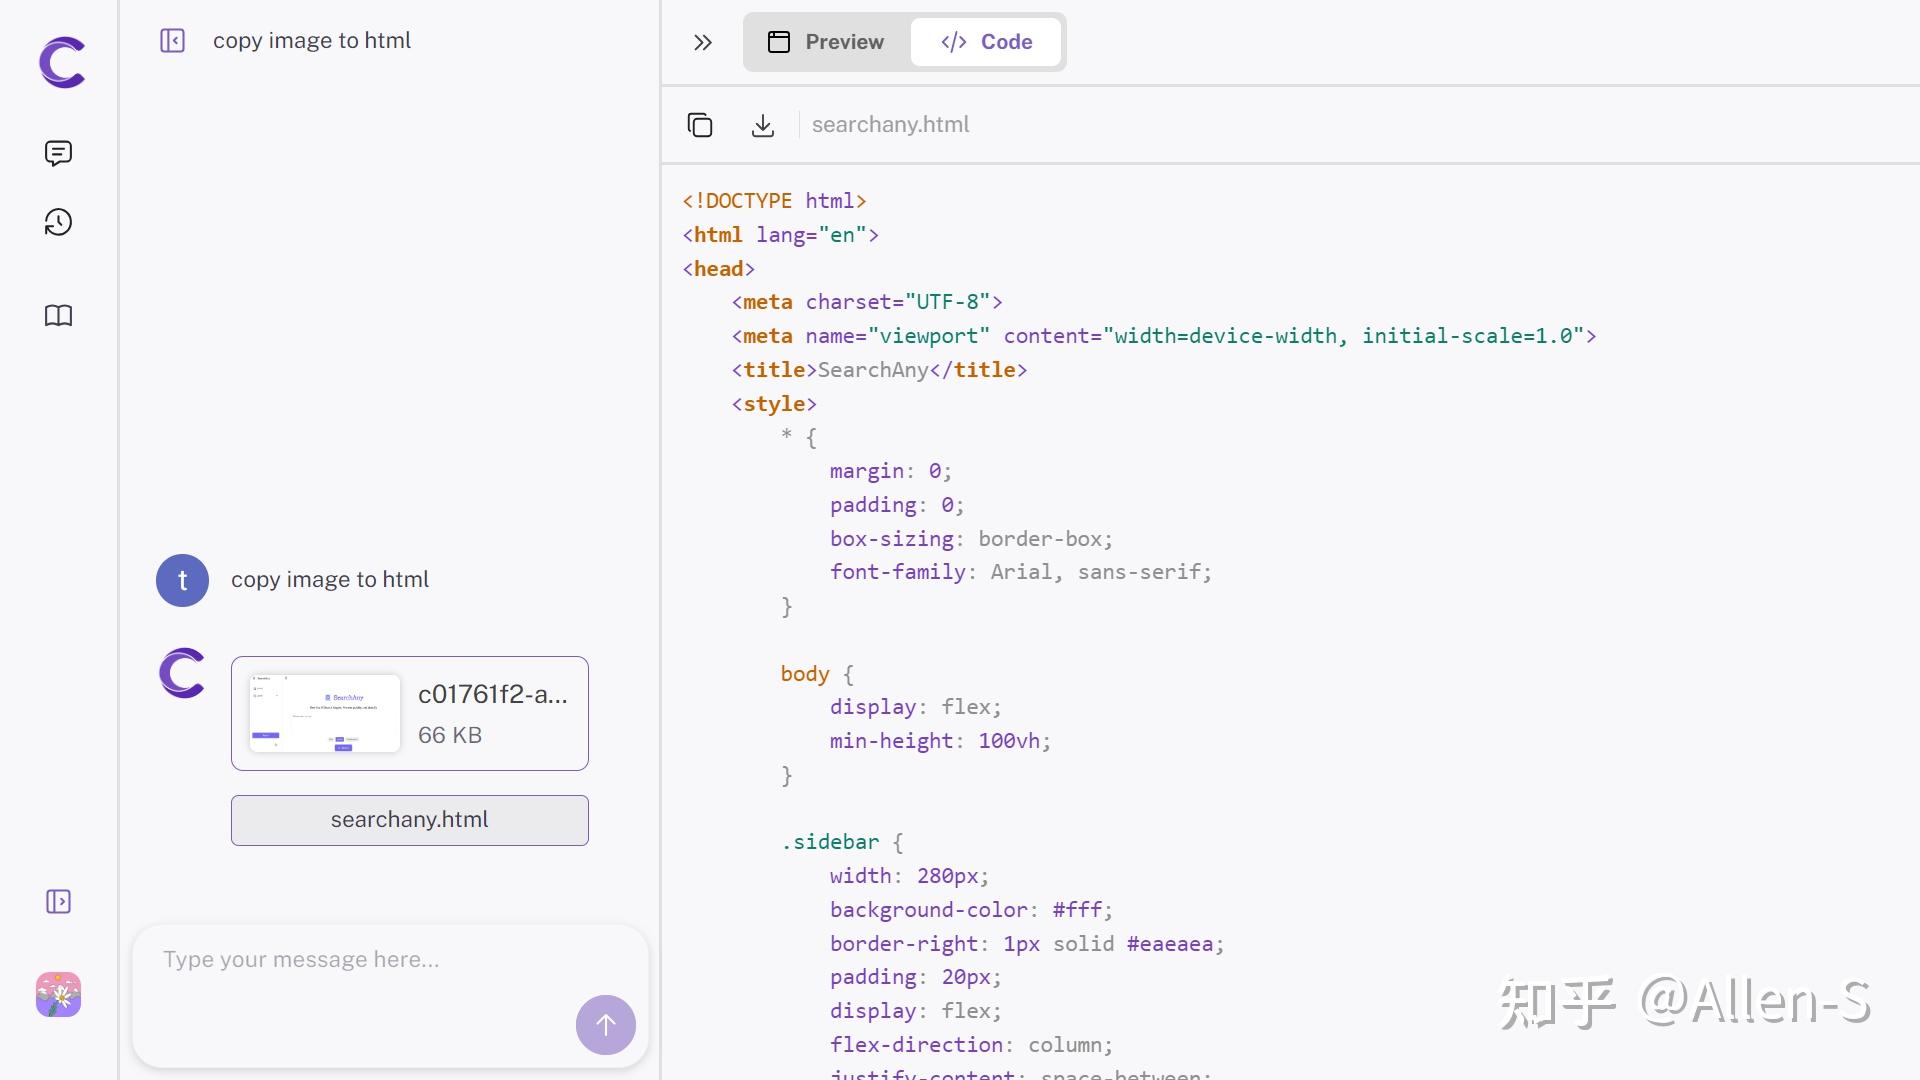The height and width of the screenshot is (1080, 1920).
Task: Open the c01761f2 image attachment card
Action: pyautogui.click(x=492, y=713)
